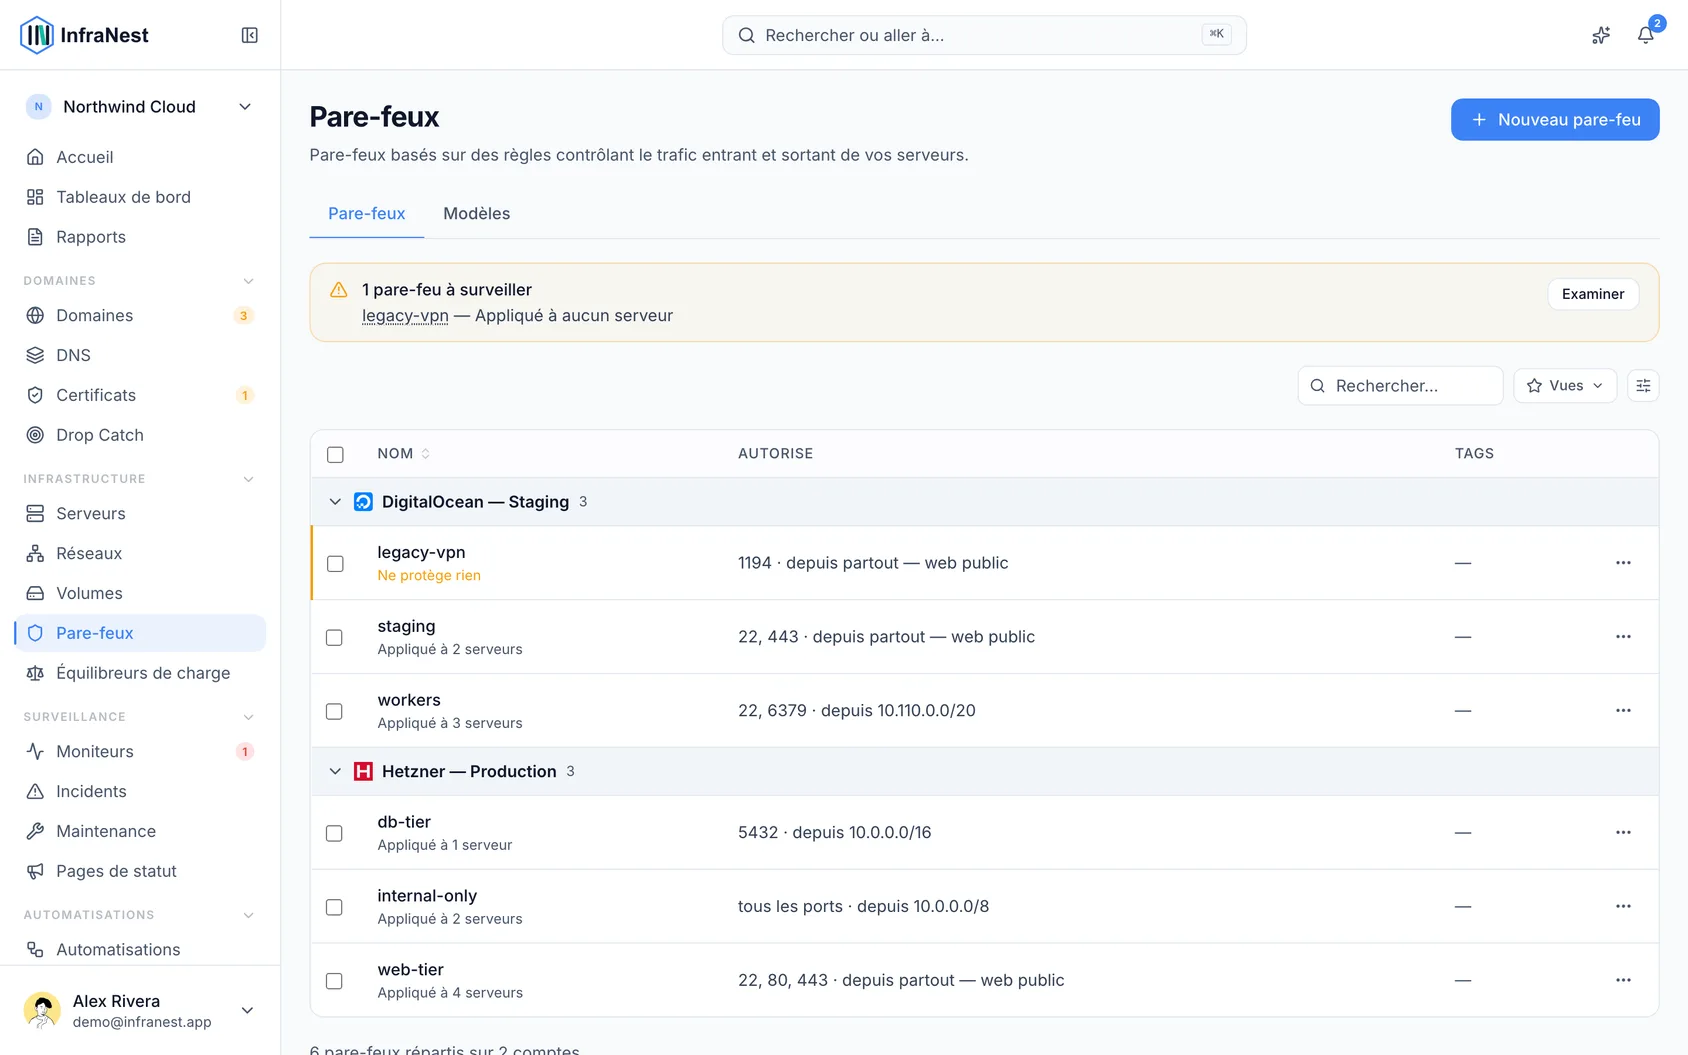
Task: Open Équilibreurs de charge in sidebar
Action: coord(140,674)
